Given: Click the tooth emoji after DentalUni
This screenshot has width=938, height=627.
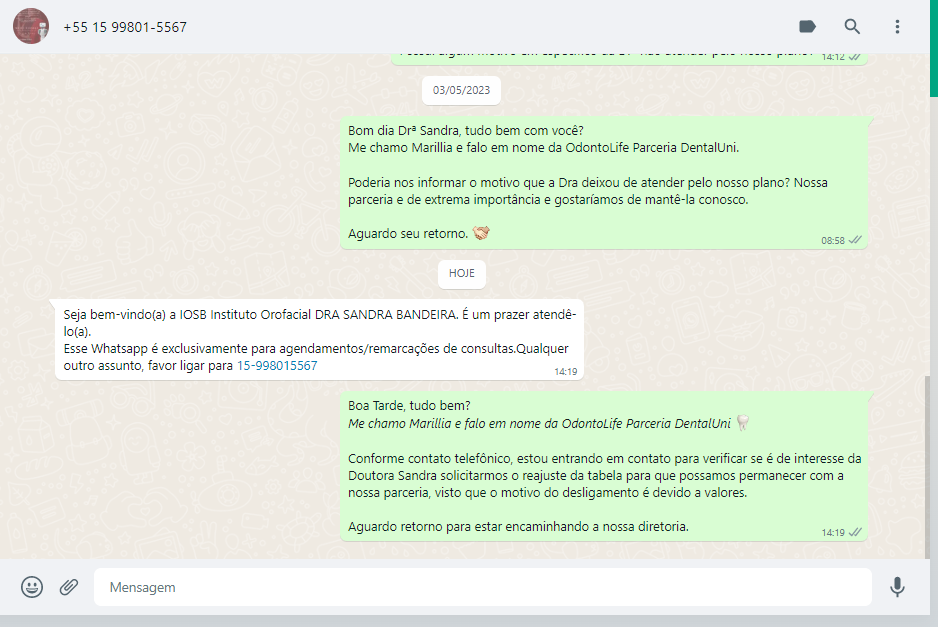Looking at the screenshot, I should (742, 423).
